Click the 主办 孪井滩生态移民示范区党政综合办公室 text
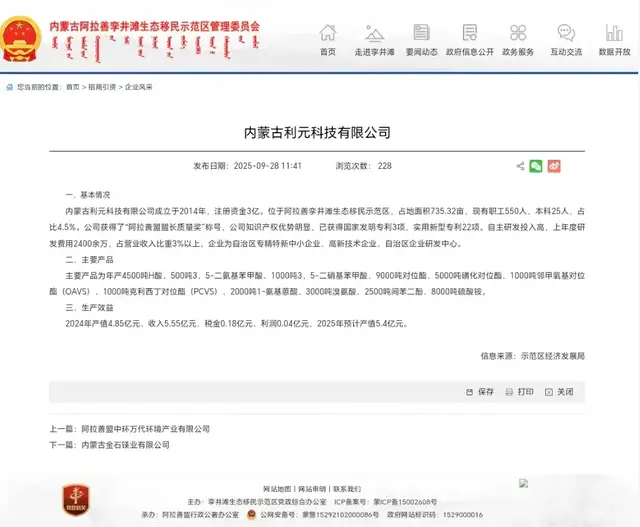640x527 pixels. pos(257,502)
